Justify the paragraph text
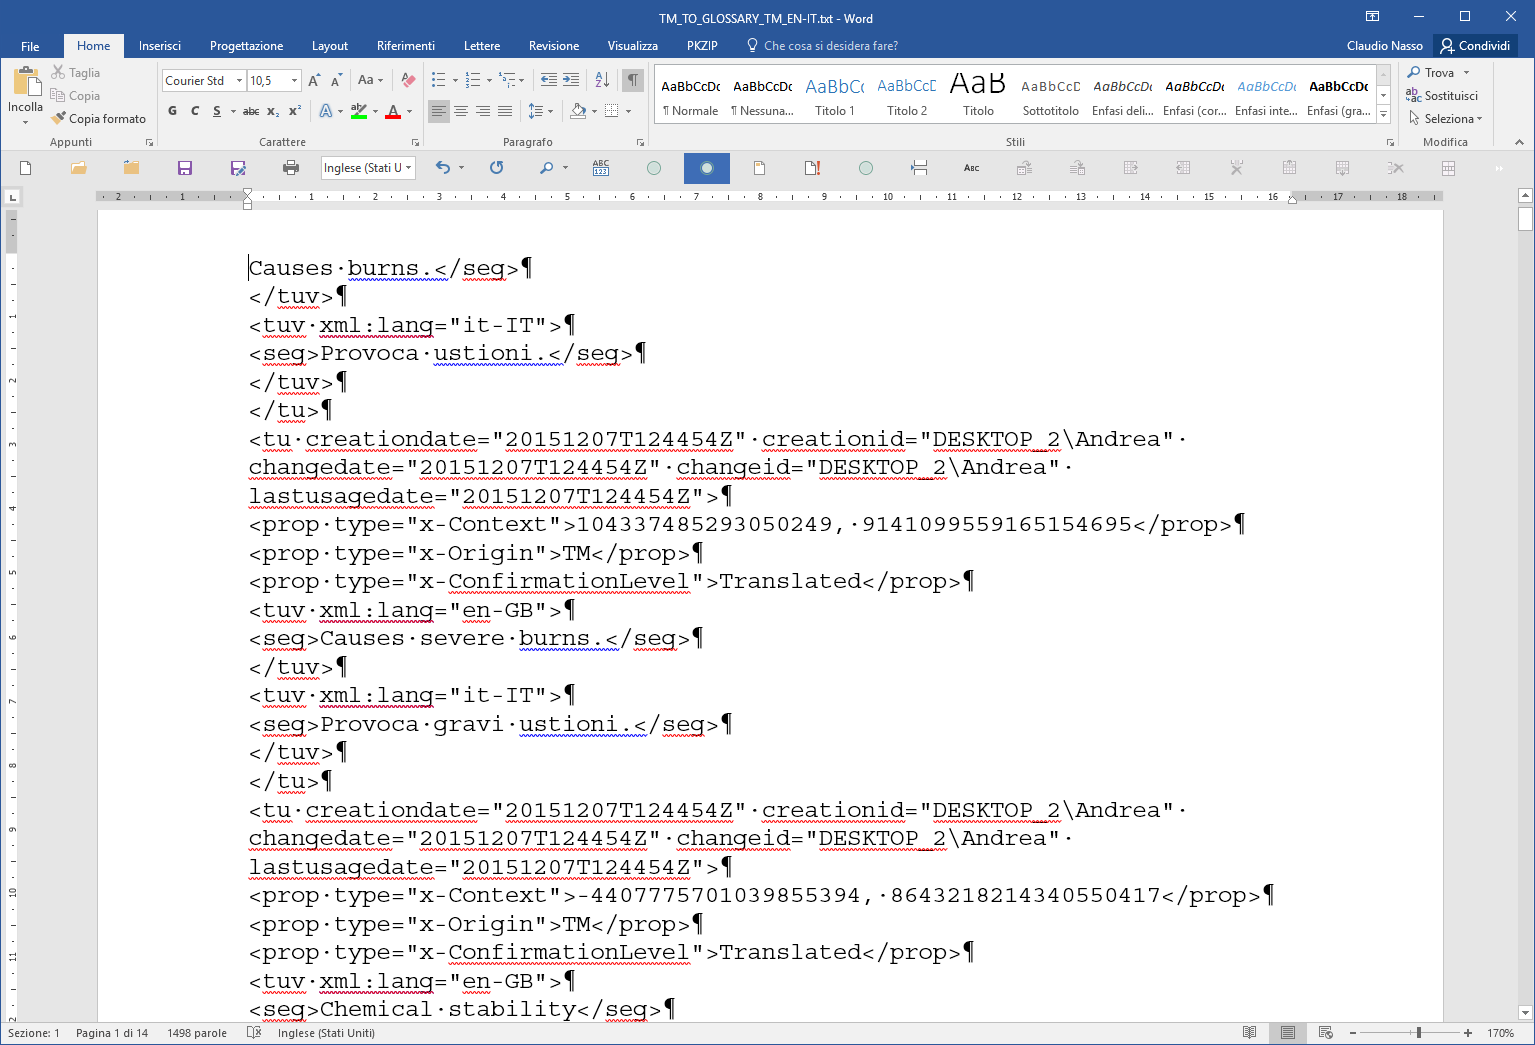Image resolution: width=1535 pixels, height=1045 pixels. (505, 111)
